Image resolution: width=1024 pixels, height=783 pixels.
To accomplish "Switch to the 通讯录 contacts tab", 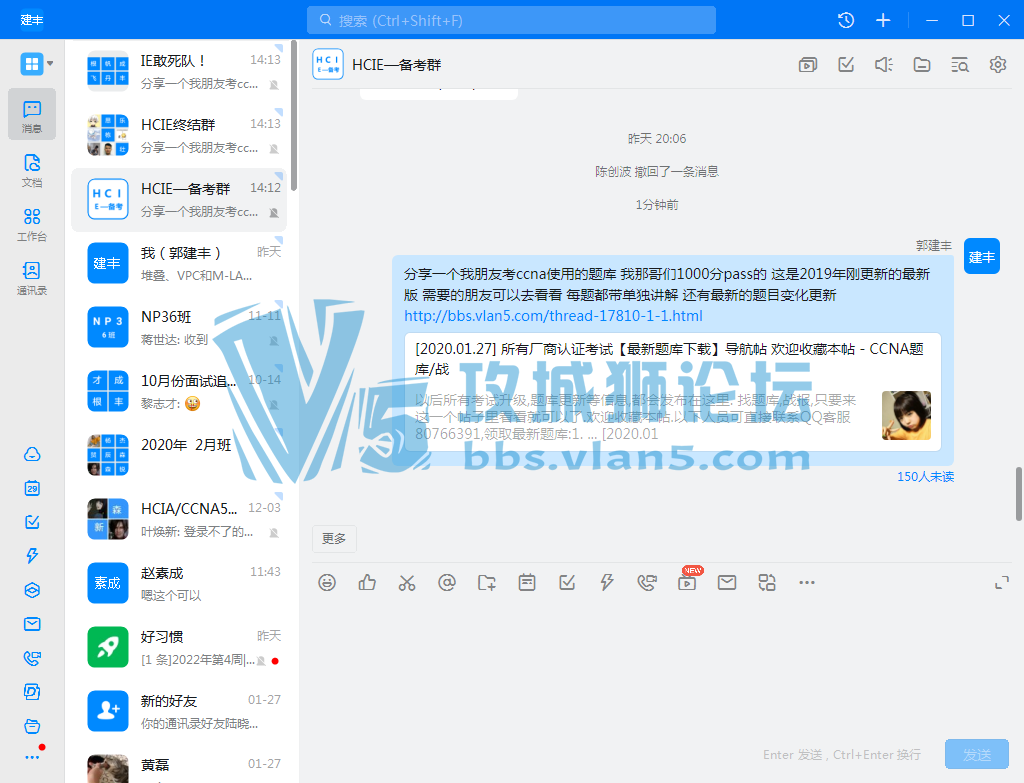I will coord(32,278).
